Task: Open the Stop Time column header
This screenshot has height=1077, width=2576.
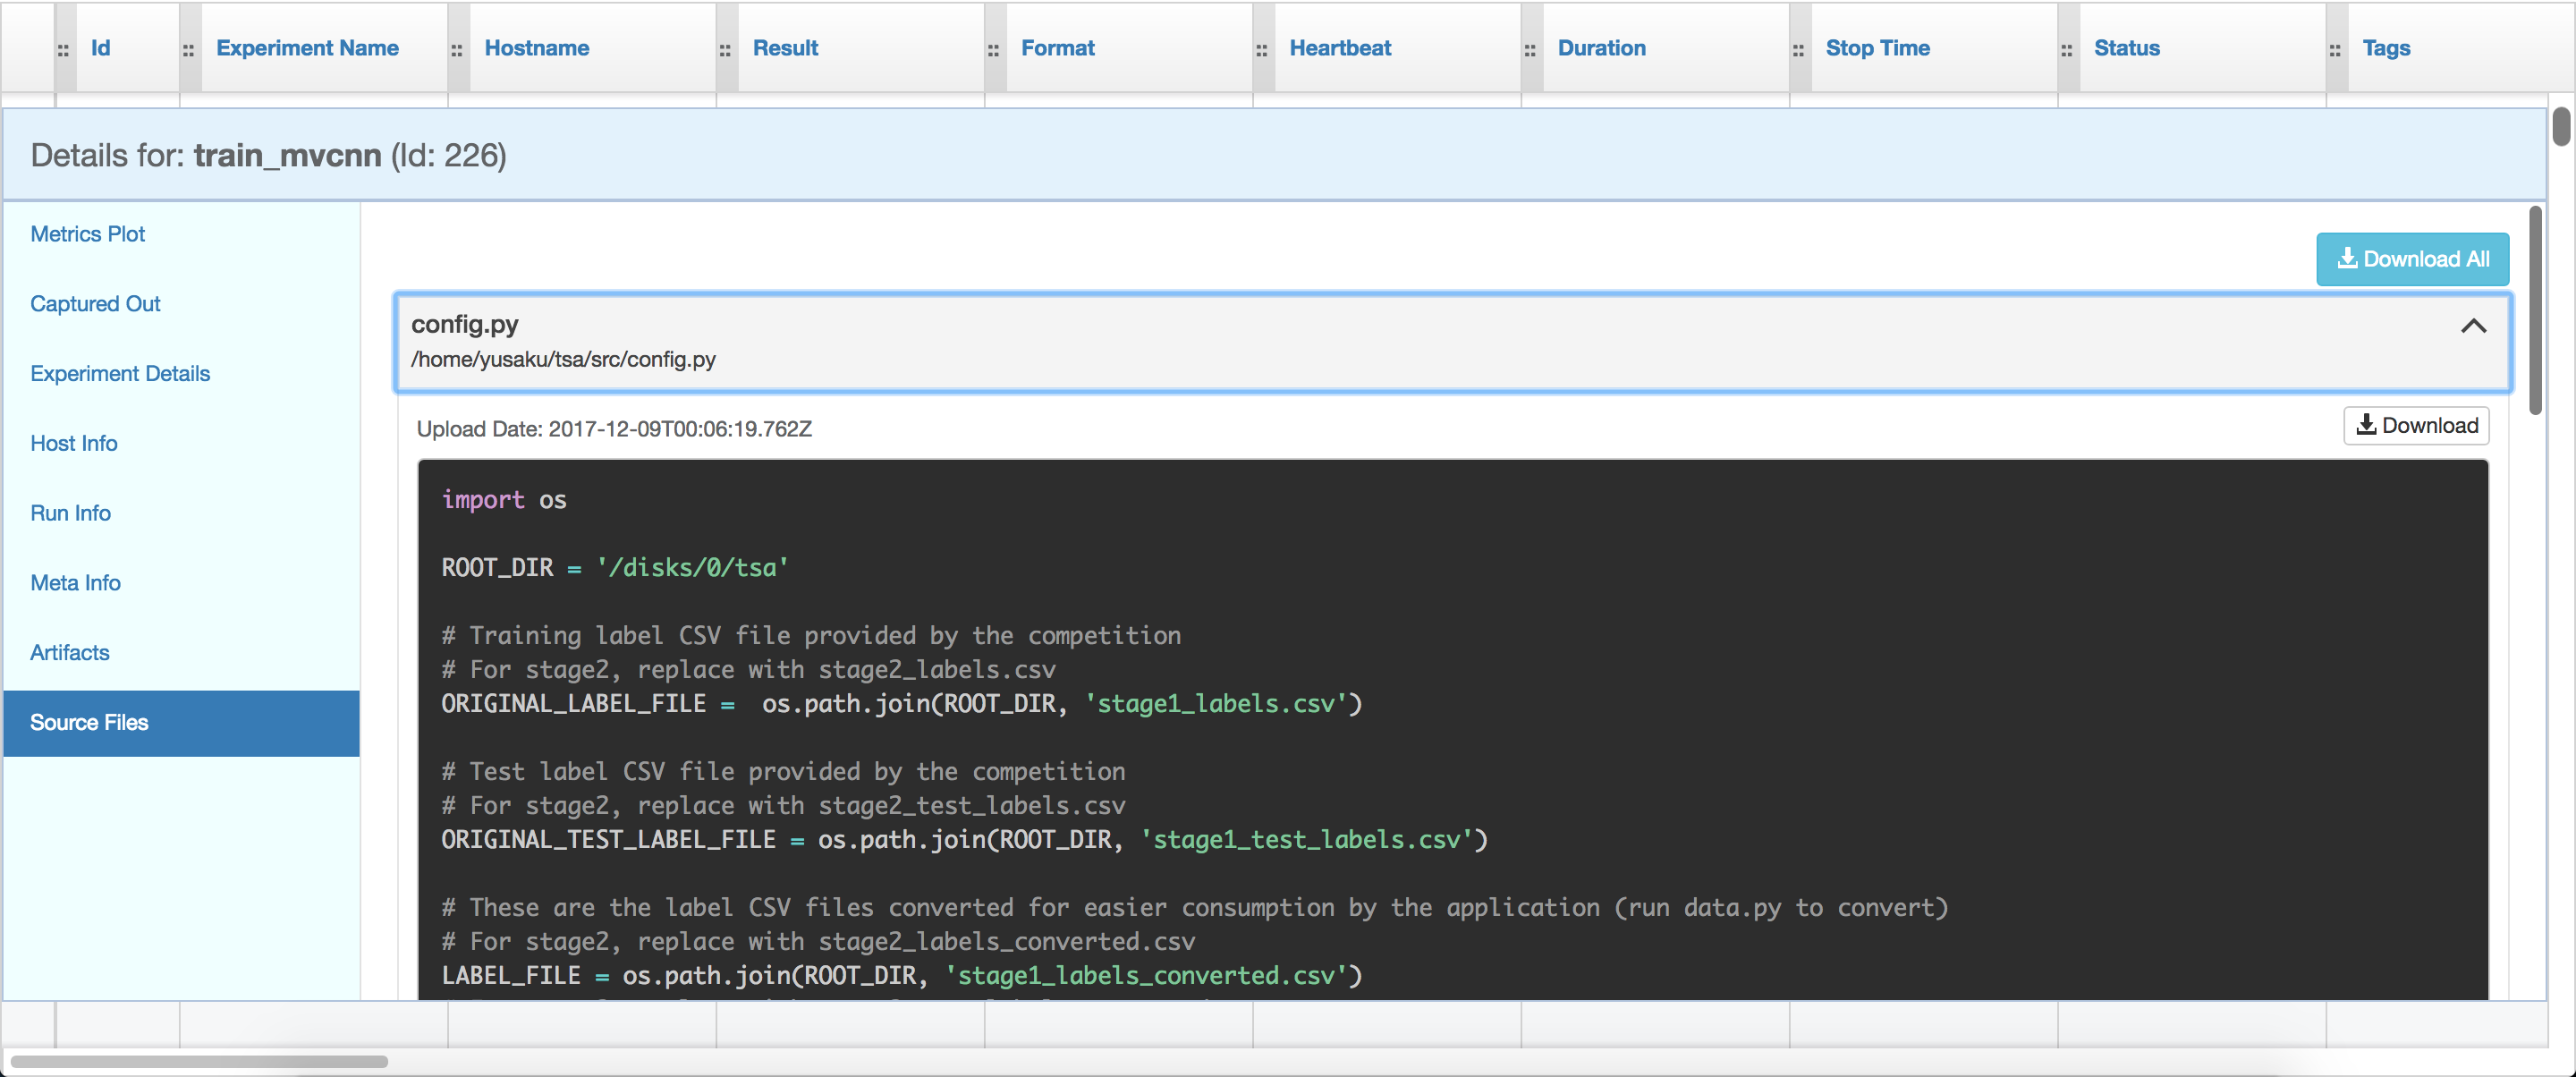Action: (1877, 48)
